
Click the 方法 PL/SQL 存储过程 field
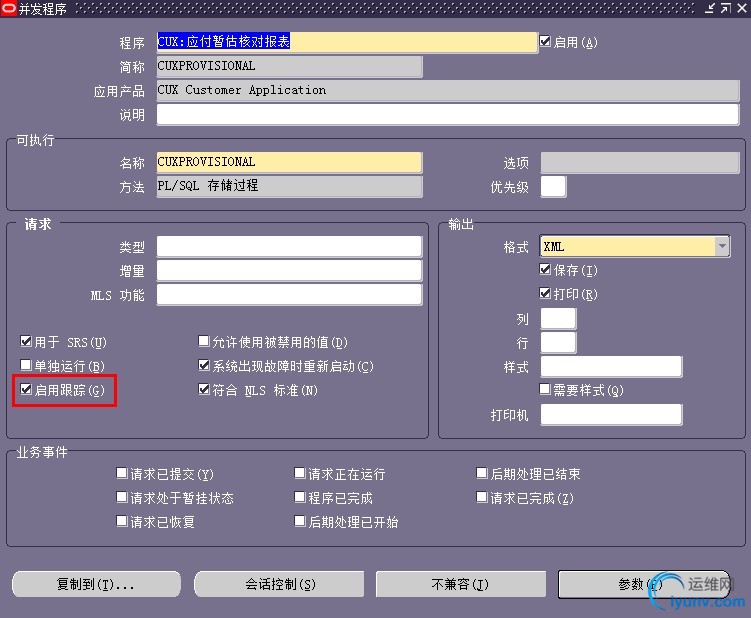(x=289, y=186)
